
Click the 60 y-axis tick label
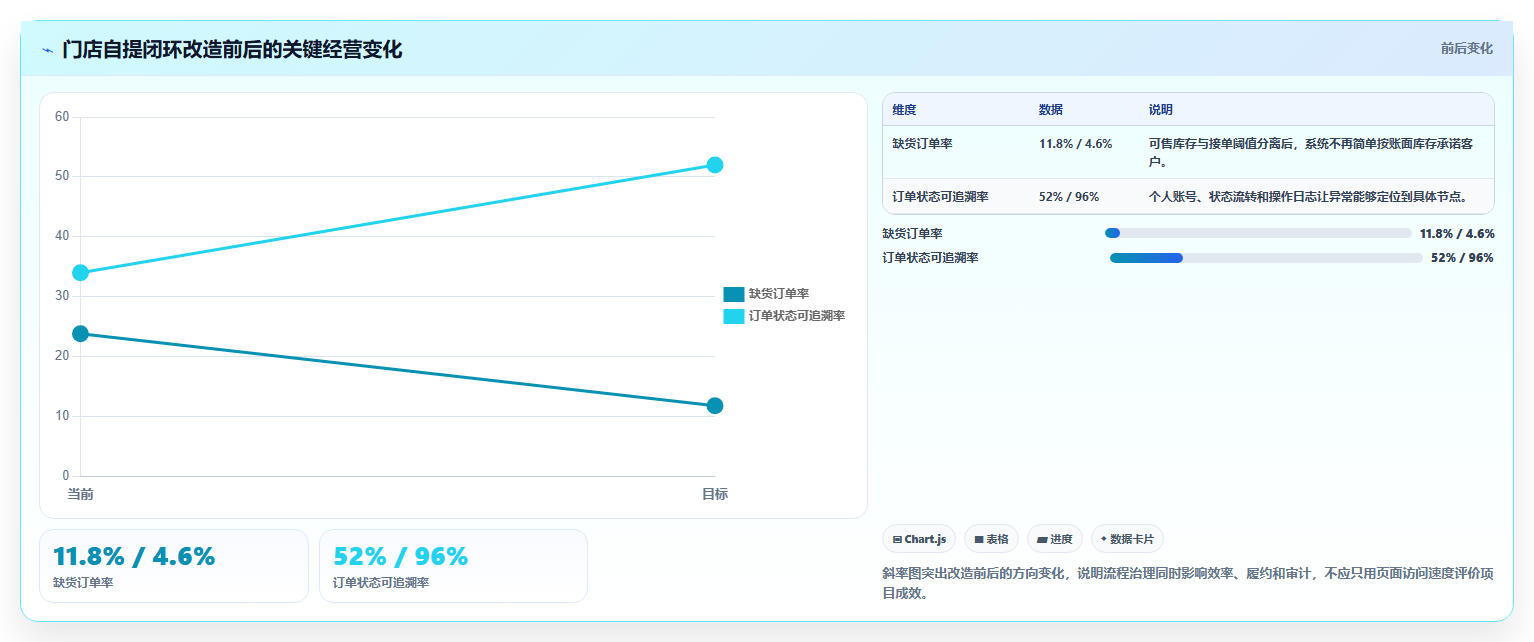pyautogui.click(x=62, y=117)
